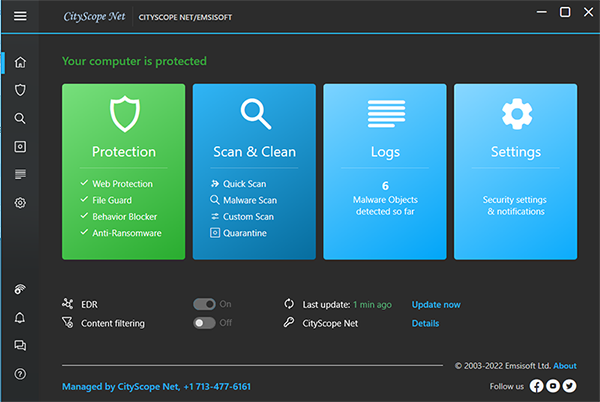Click 'Last update: 1 min ago' text
Screen dimensions: 600x402
(x=347, y=304)
